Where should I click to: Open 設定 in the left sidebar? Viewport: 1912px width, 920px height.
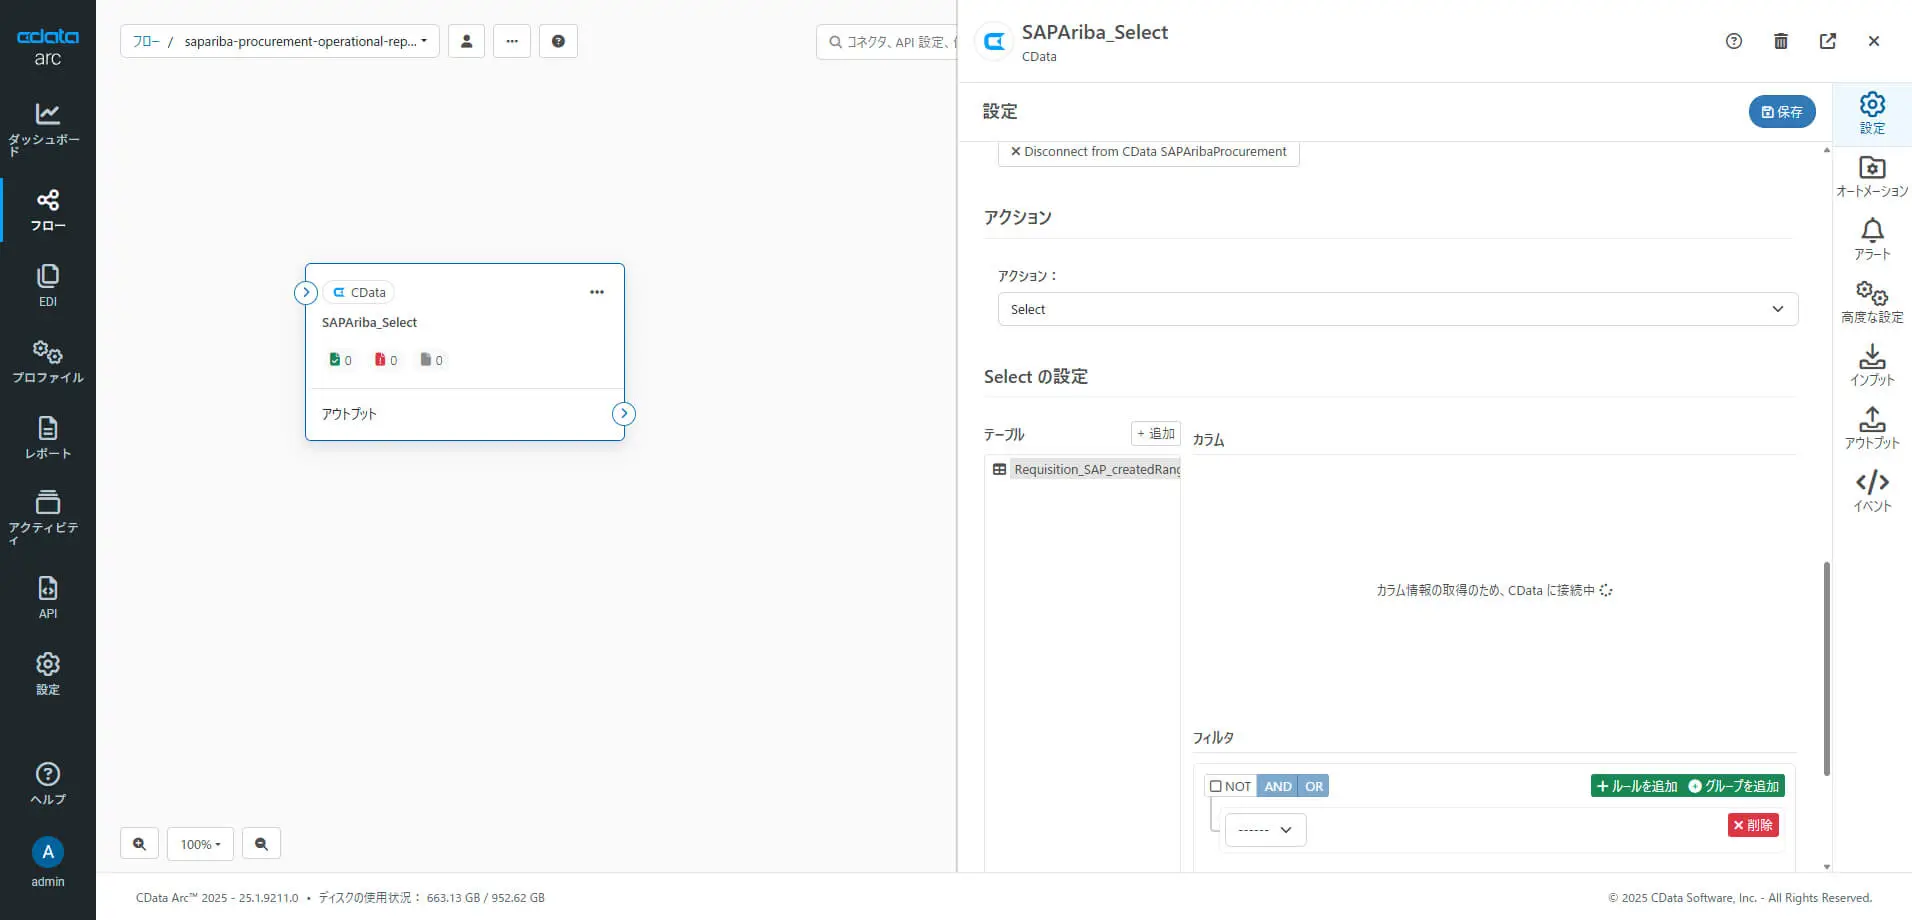point(47,674)
